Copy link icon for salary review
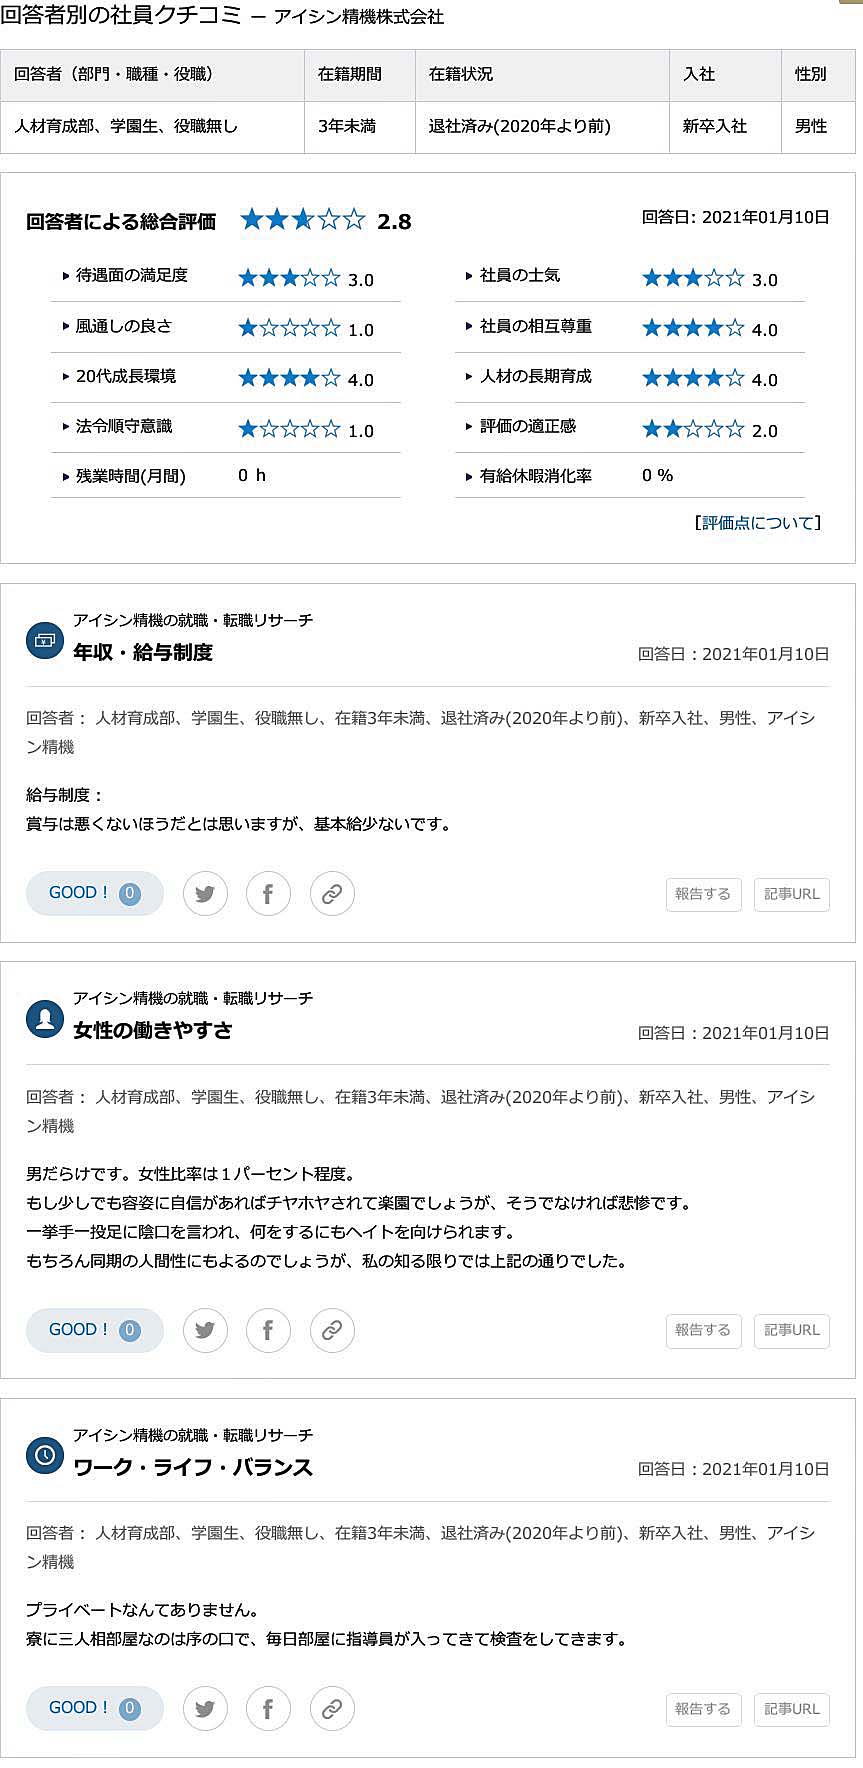 click(x=332, y=894)
